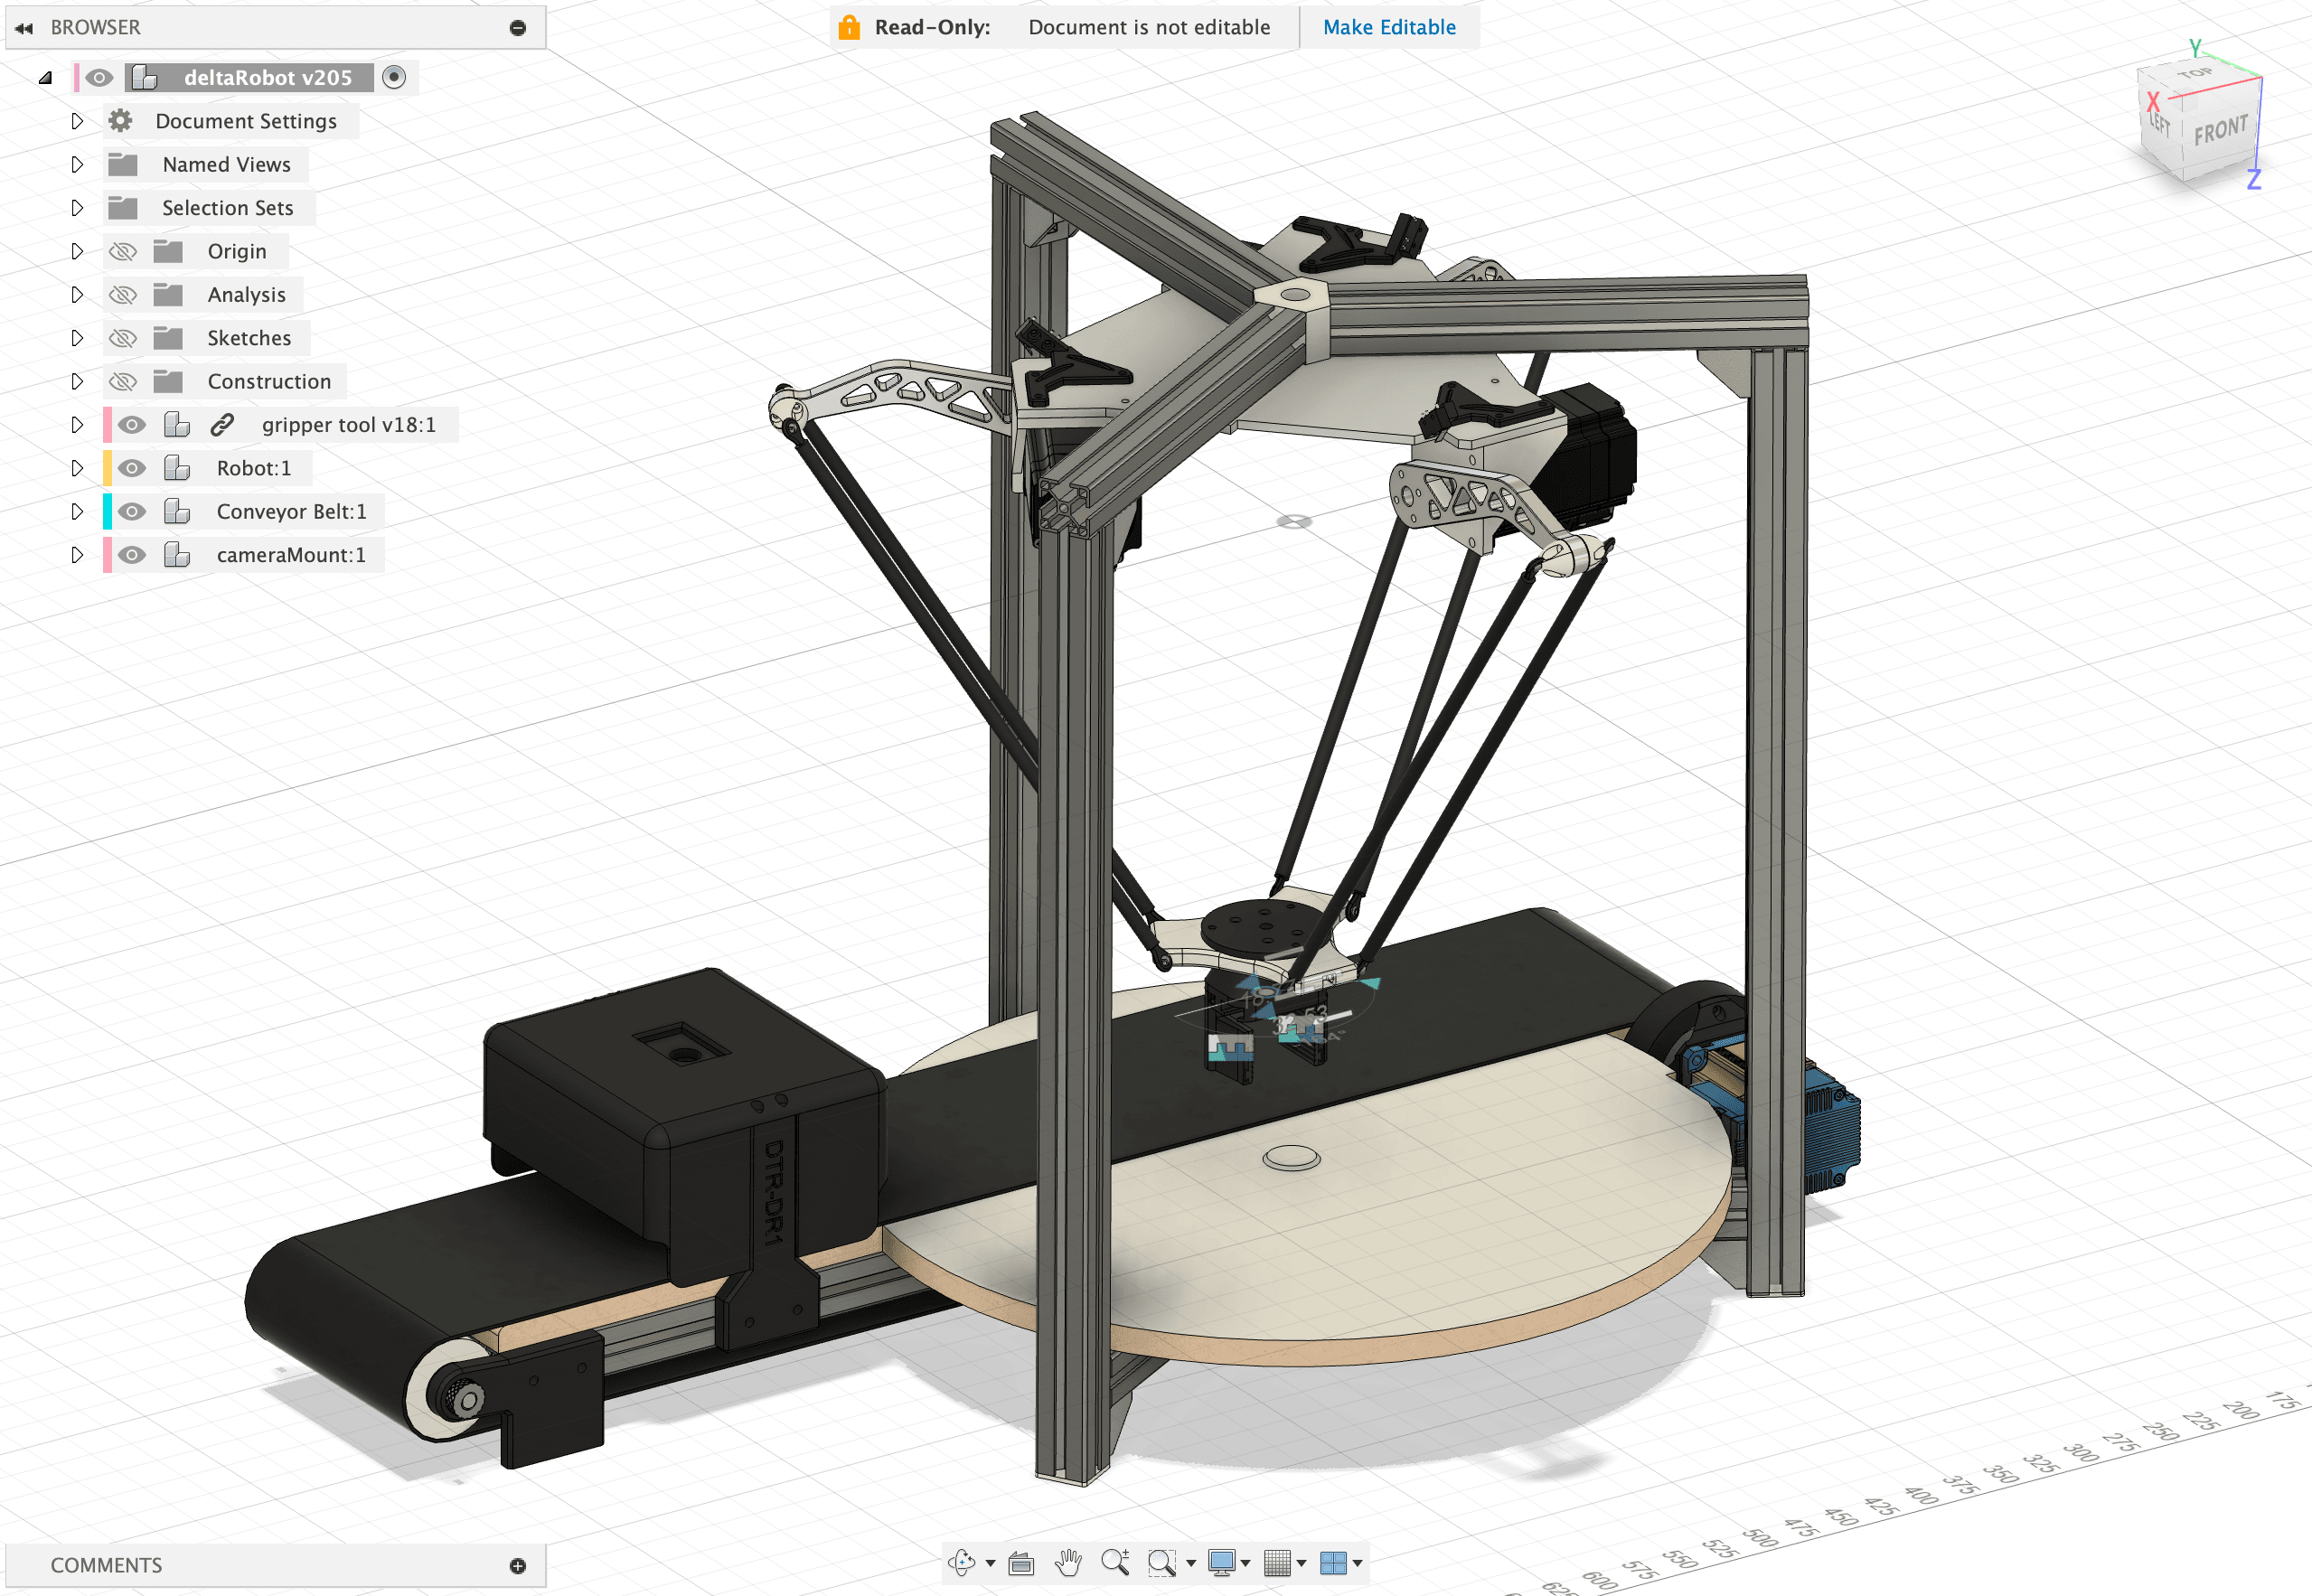Expand the COMMENTS panel
2312x1596 pixels.
click(518, 1564)
